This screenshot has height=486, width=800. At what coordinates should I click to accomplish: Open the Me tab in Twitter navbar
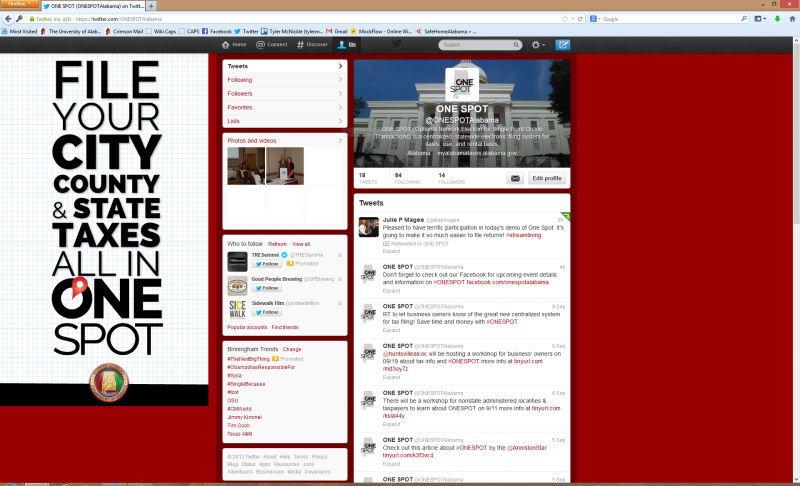[x=347, y=45]
